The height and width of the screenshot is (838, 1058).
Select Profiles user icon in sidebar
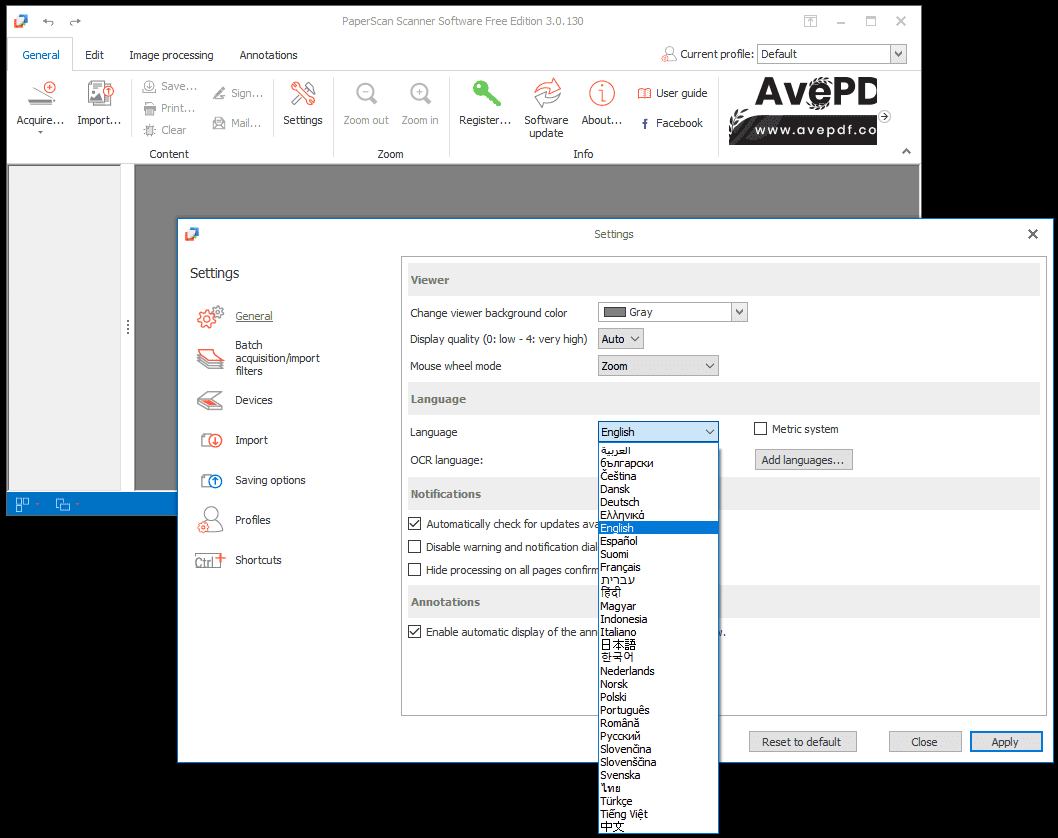click(x=210, y=520)
